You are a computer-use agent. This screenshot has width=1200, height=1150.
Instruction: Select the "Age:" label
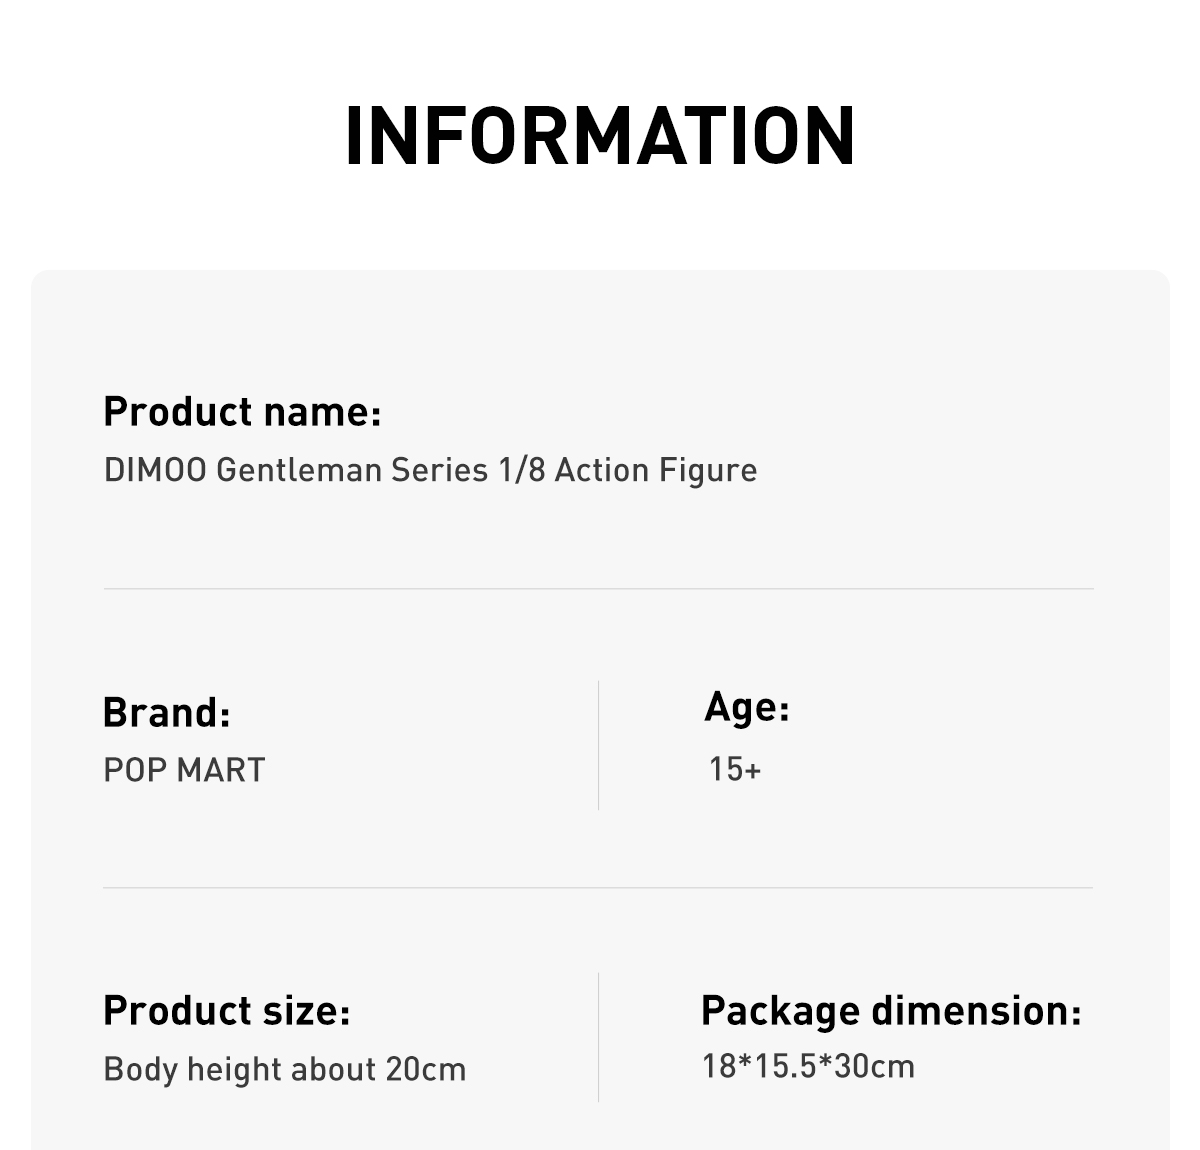[x=747, y=707]
